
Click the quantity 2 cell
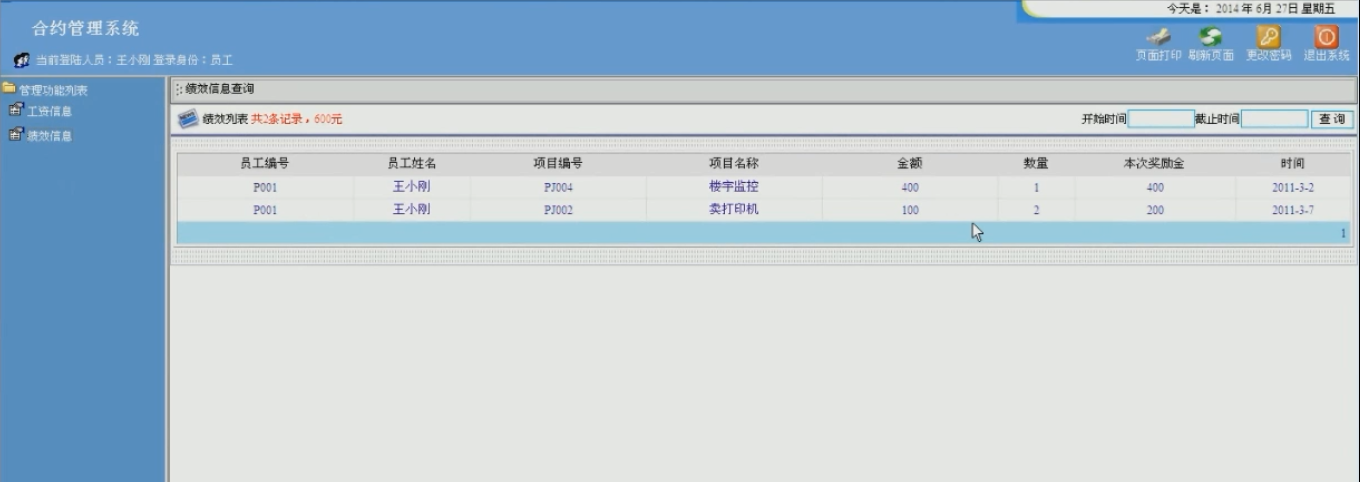tap(1036, 210)
